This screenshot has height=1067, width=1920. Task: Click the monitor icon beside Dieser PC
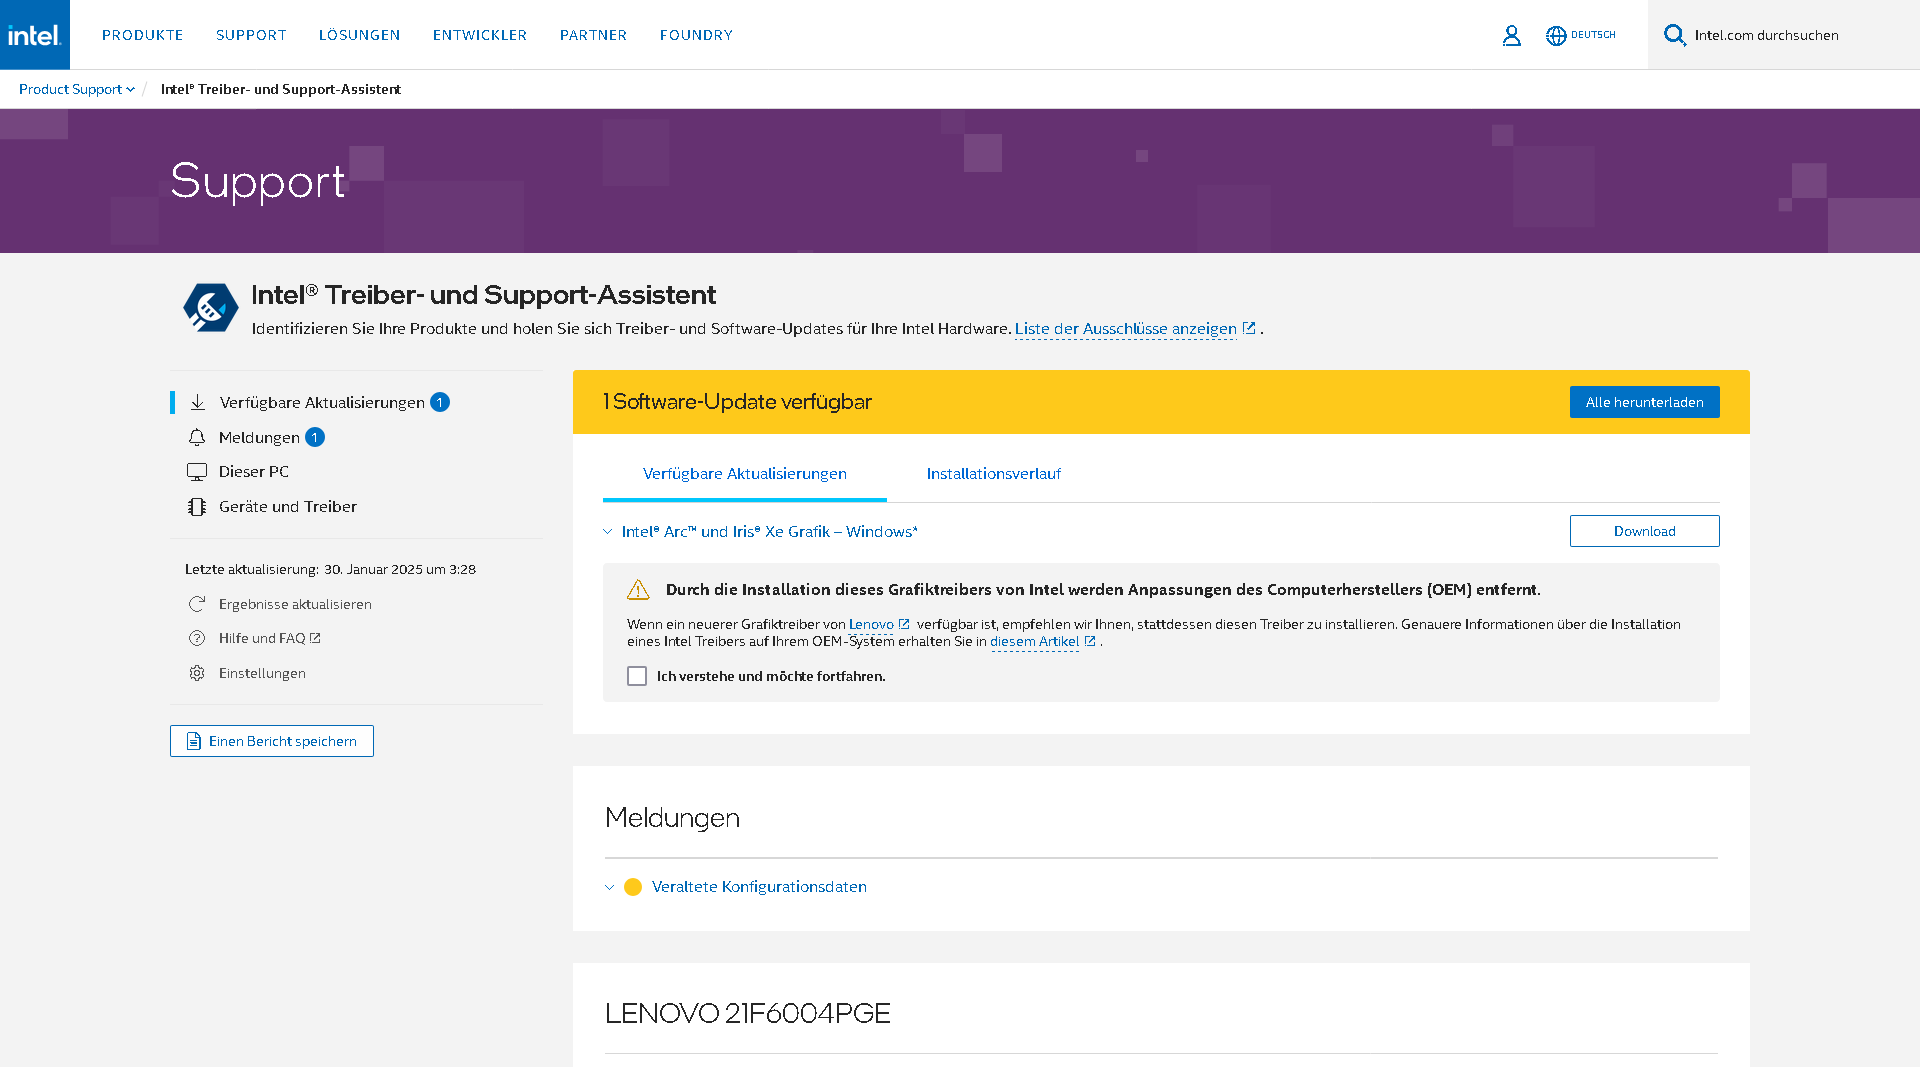click(197, 471)
